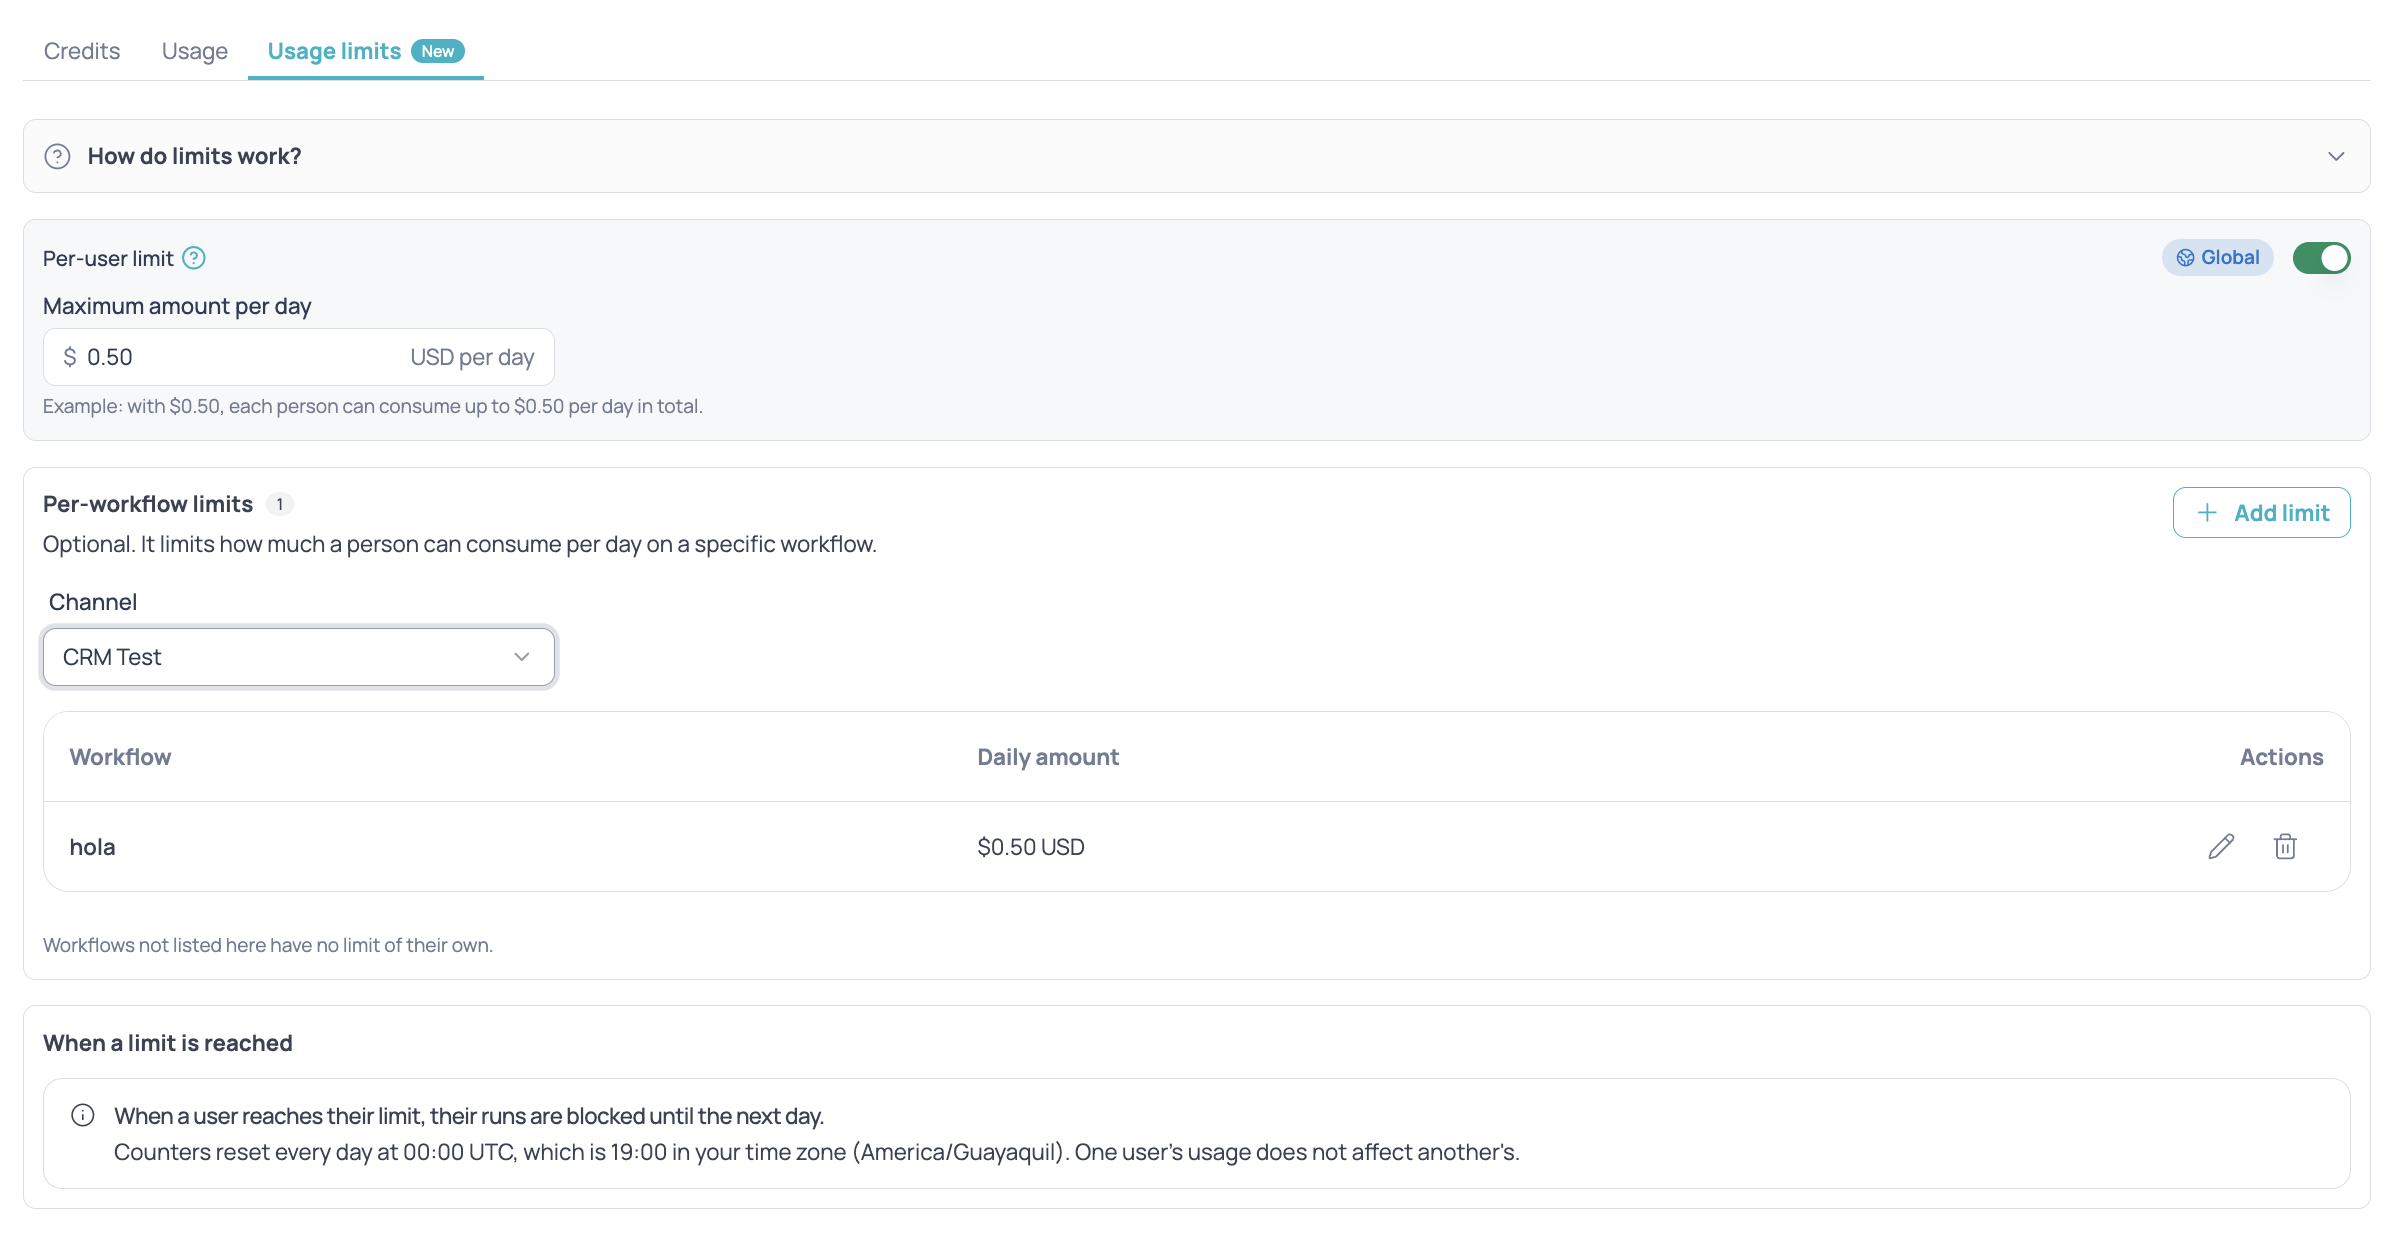The height and width of the screenshot is (1252, 2404).
Task: Switch to the Usage tab
Action: coord(195,51)
